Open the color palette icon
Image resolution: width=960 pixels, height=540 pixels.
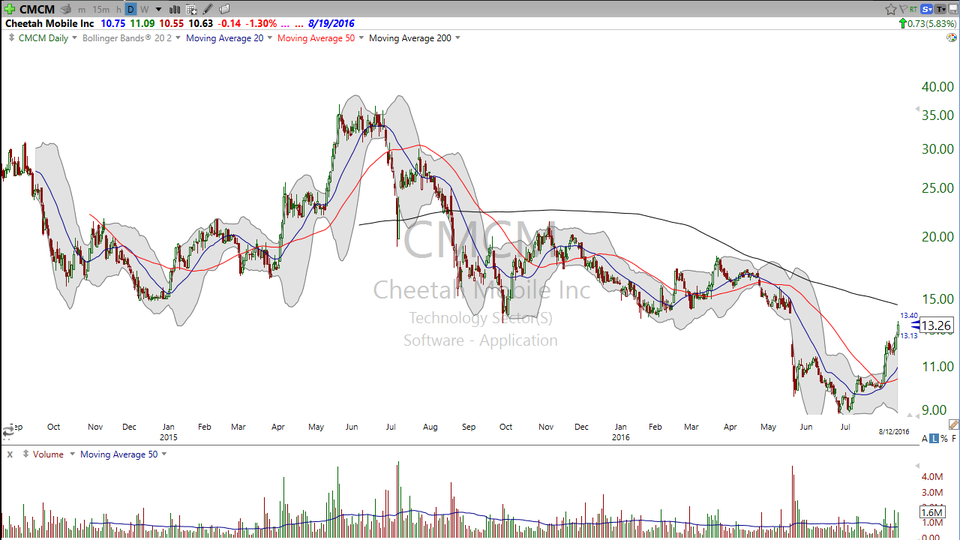[x=952, y=38]
